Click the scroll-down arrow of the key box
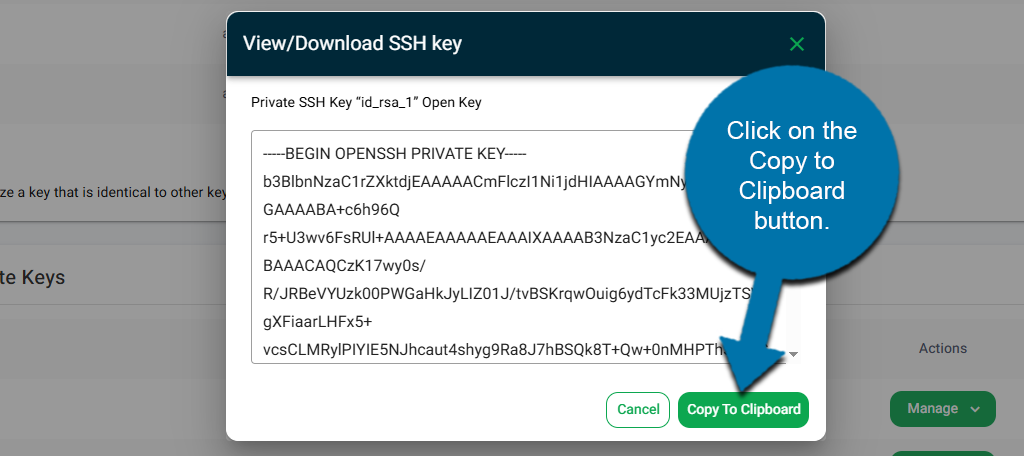The width and height of the screenshot is (1024, 456). pyautogui.click(x=793, y=354)
